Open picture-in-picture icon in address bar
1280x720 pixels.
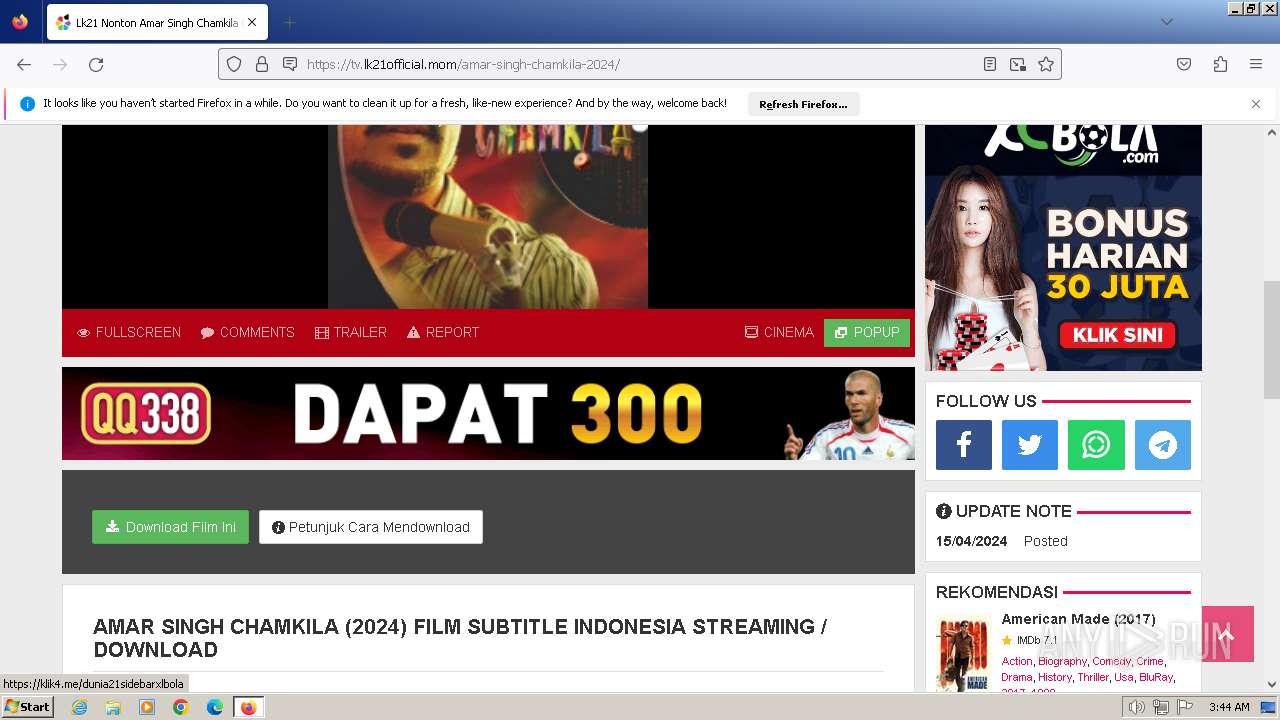coord(1018,64)
